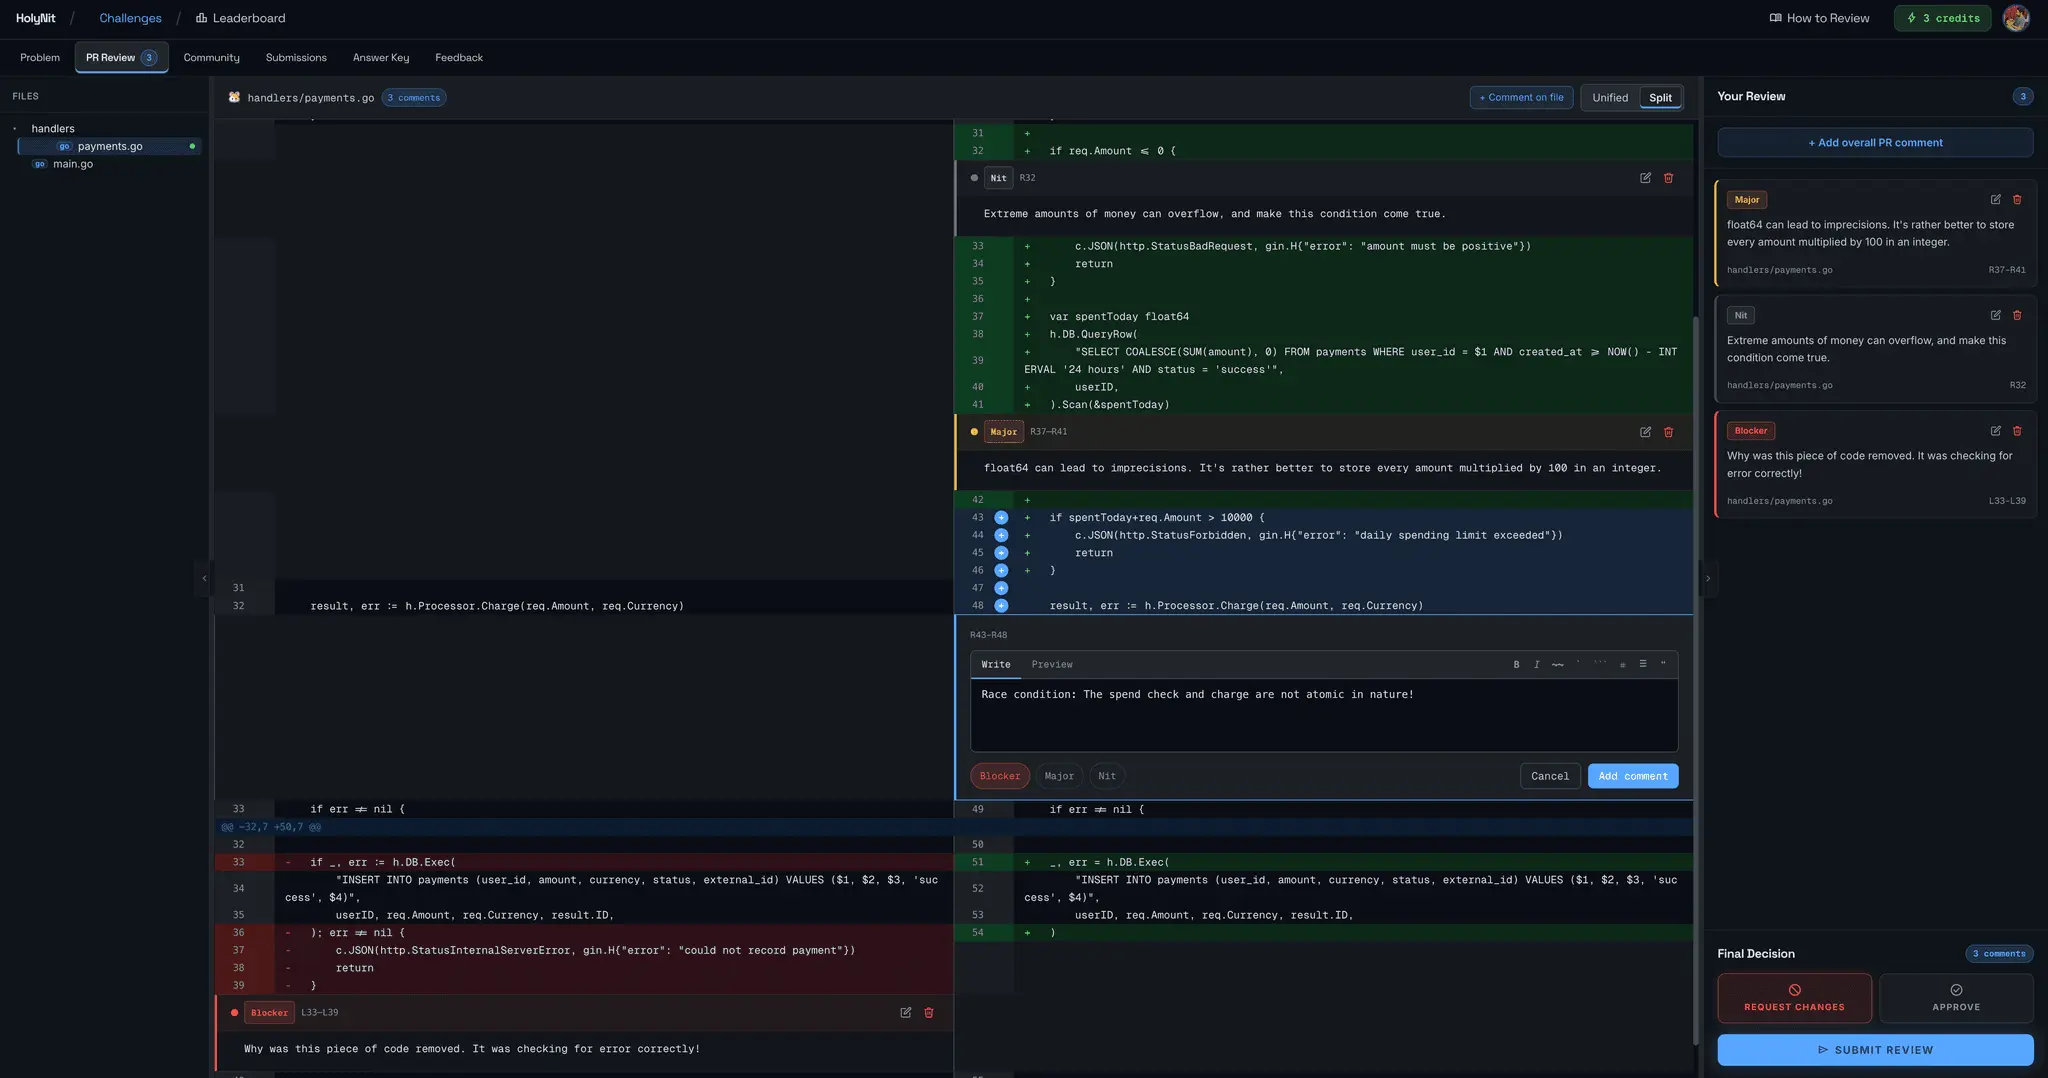Screen dimensions: 2048x1078
Task: Click the plus icon on line 46
Action: tap(1001, 571)
